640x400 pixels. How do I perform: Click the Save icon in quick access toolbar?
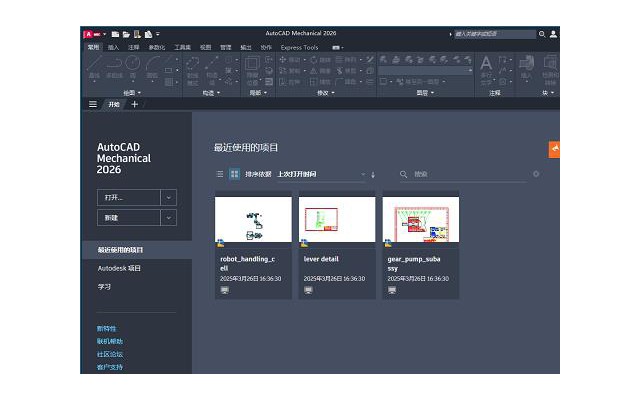137,34
